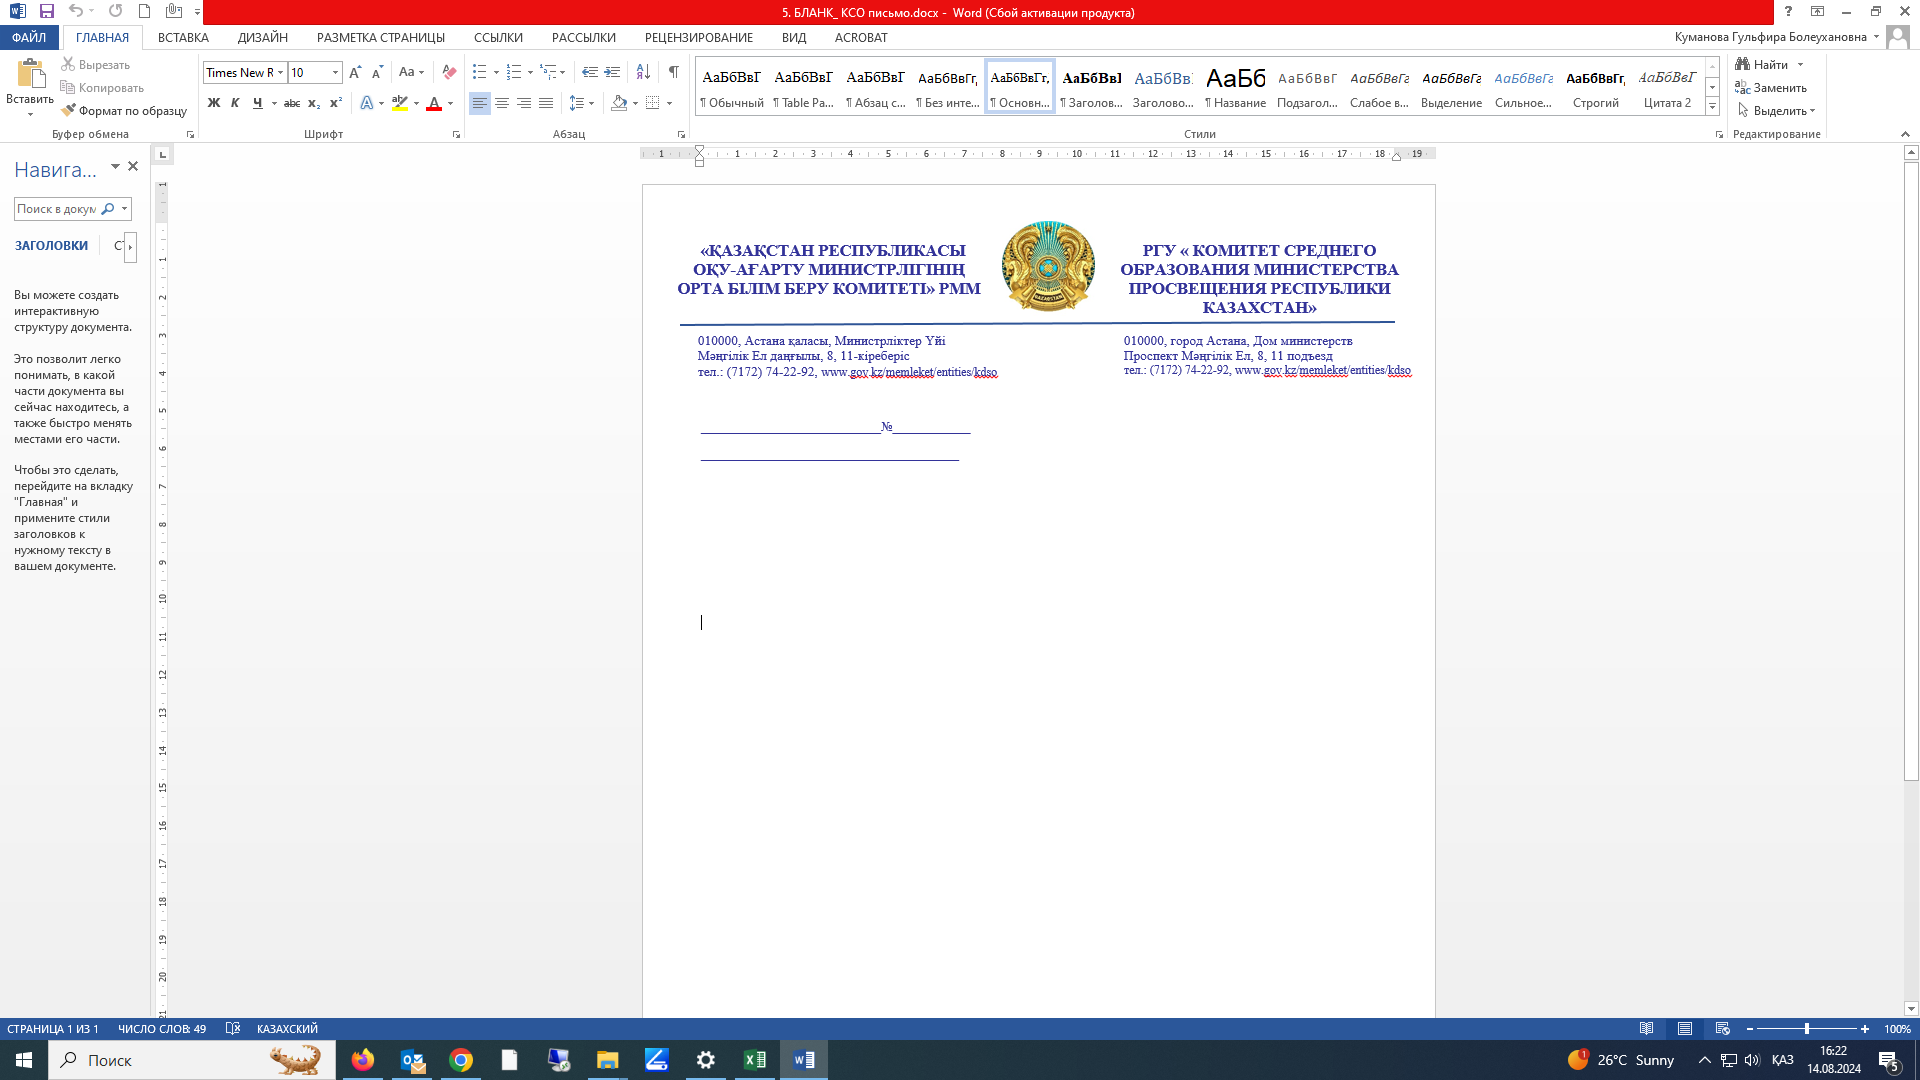Toggle Italic (К) formatting

pyautogui.click(x=235, y=103)
